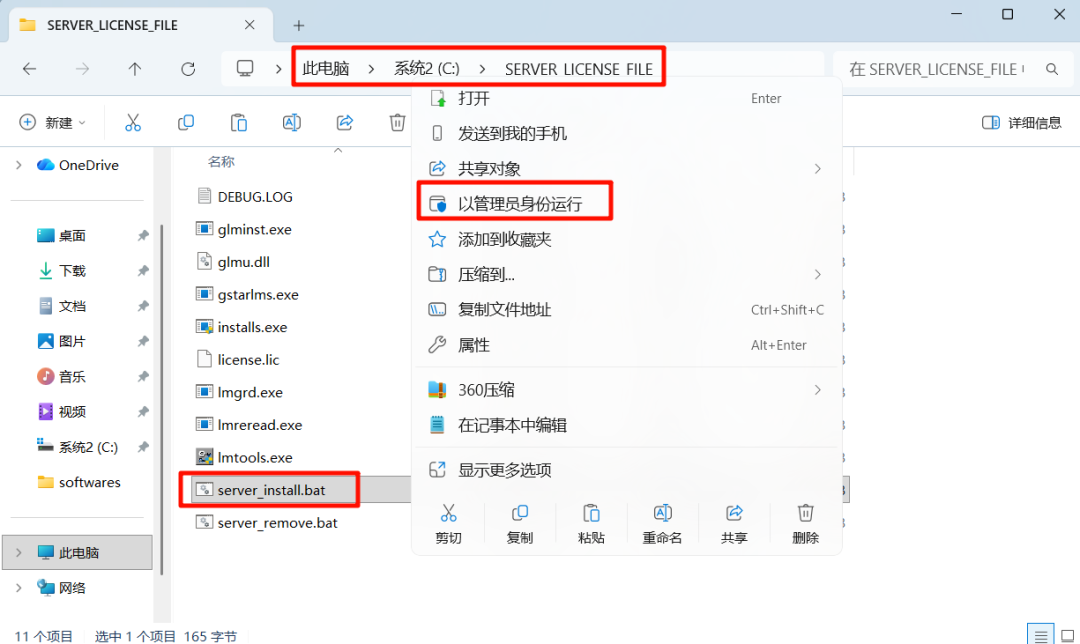Screen dimensions: 1080x644
Task: Switch to details list view in the status bar
Action: 1040,635
